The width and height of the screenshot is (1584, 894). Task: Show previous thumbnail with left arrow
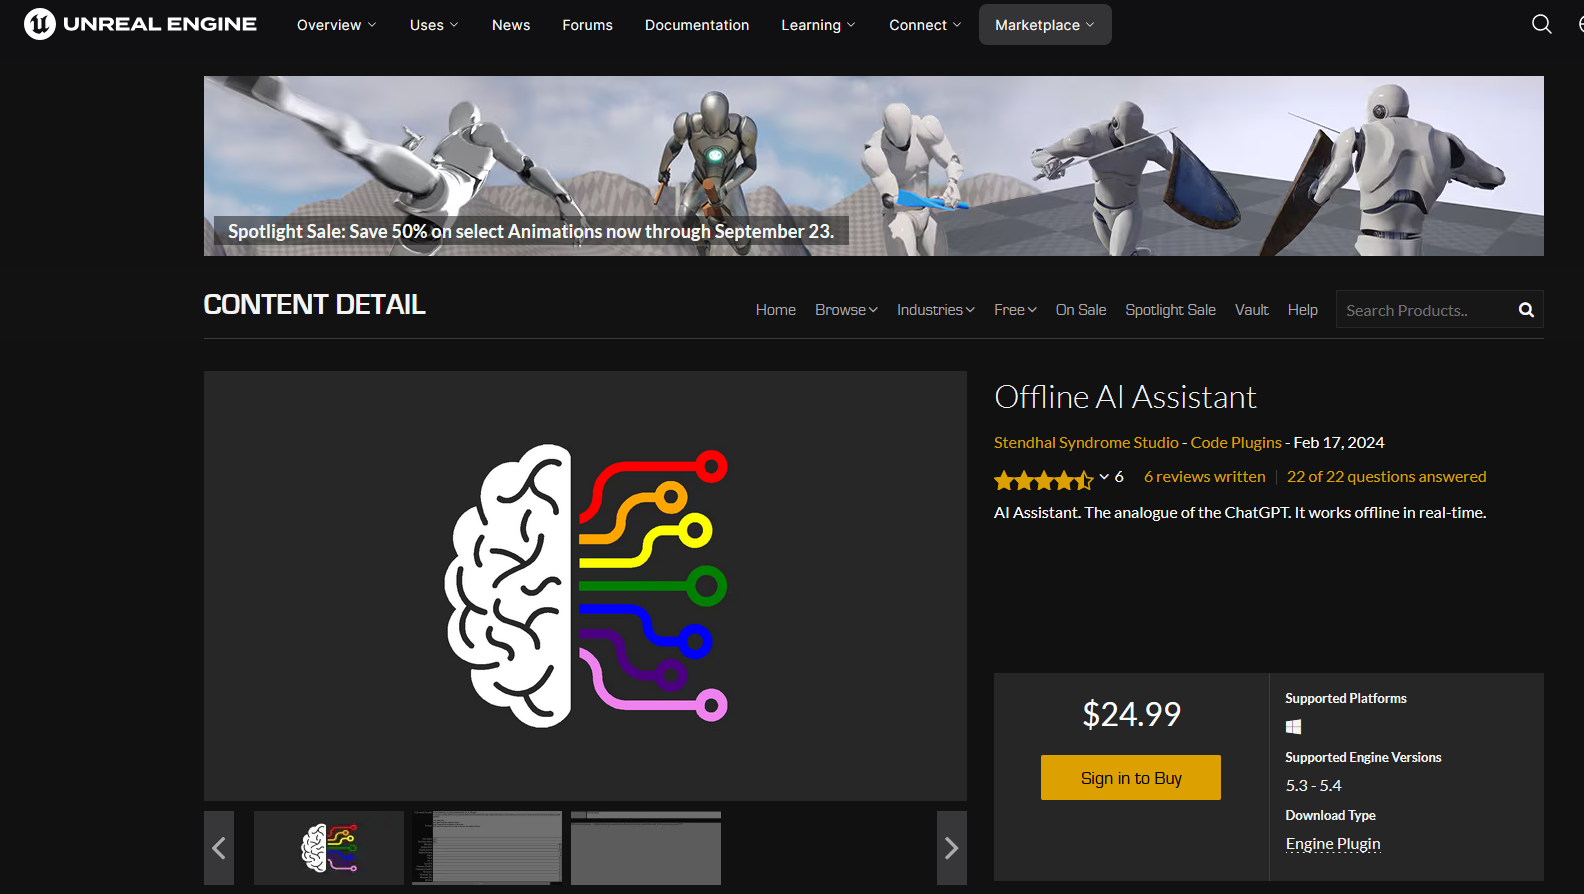click(219, 848)
